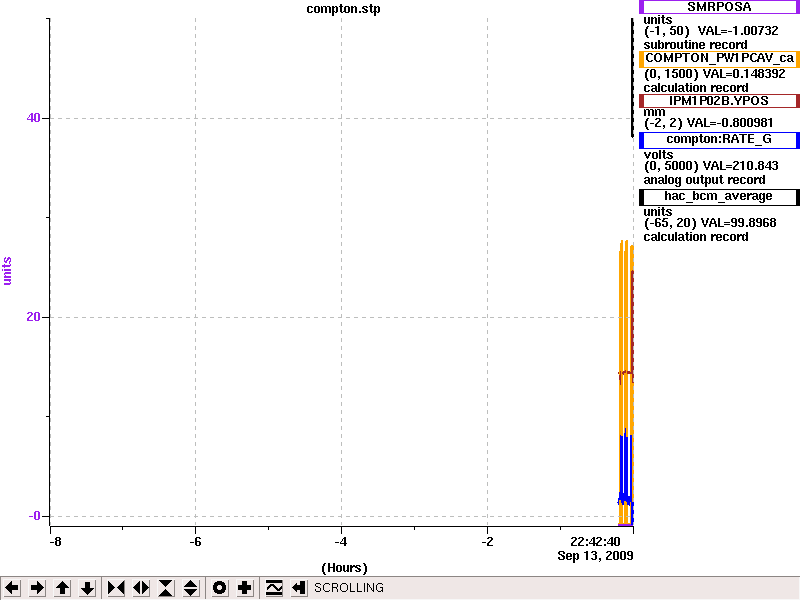
Task: Zoom out the value axis (up/down triangles icon)
Action: pos(191,588)
